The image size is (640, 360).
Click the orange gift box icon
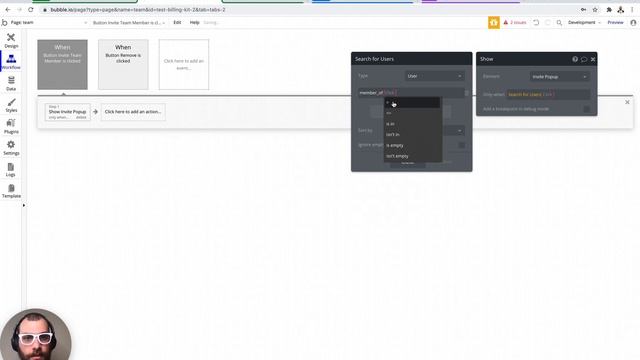point(493,23)
